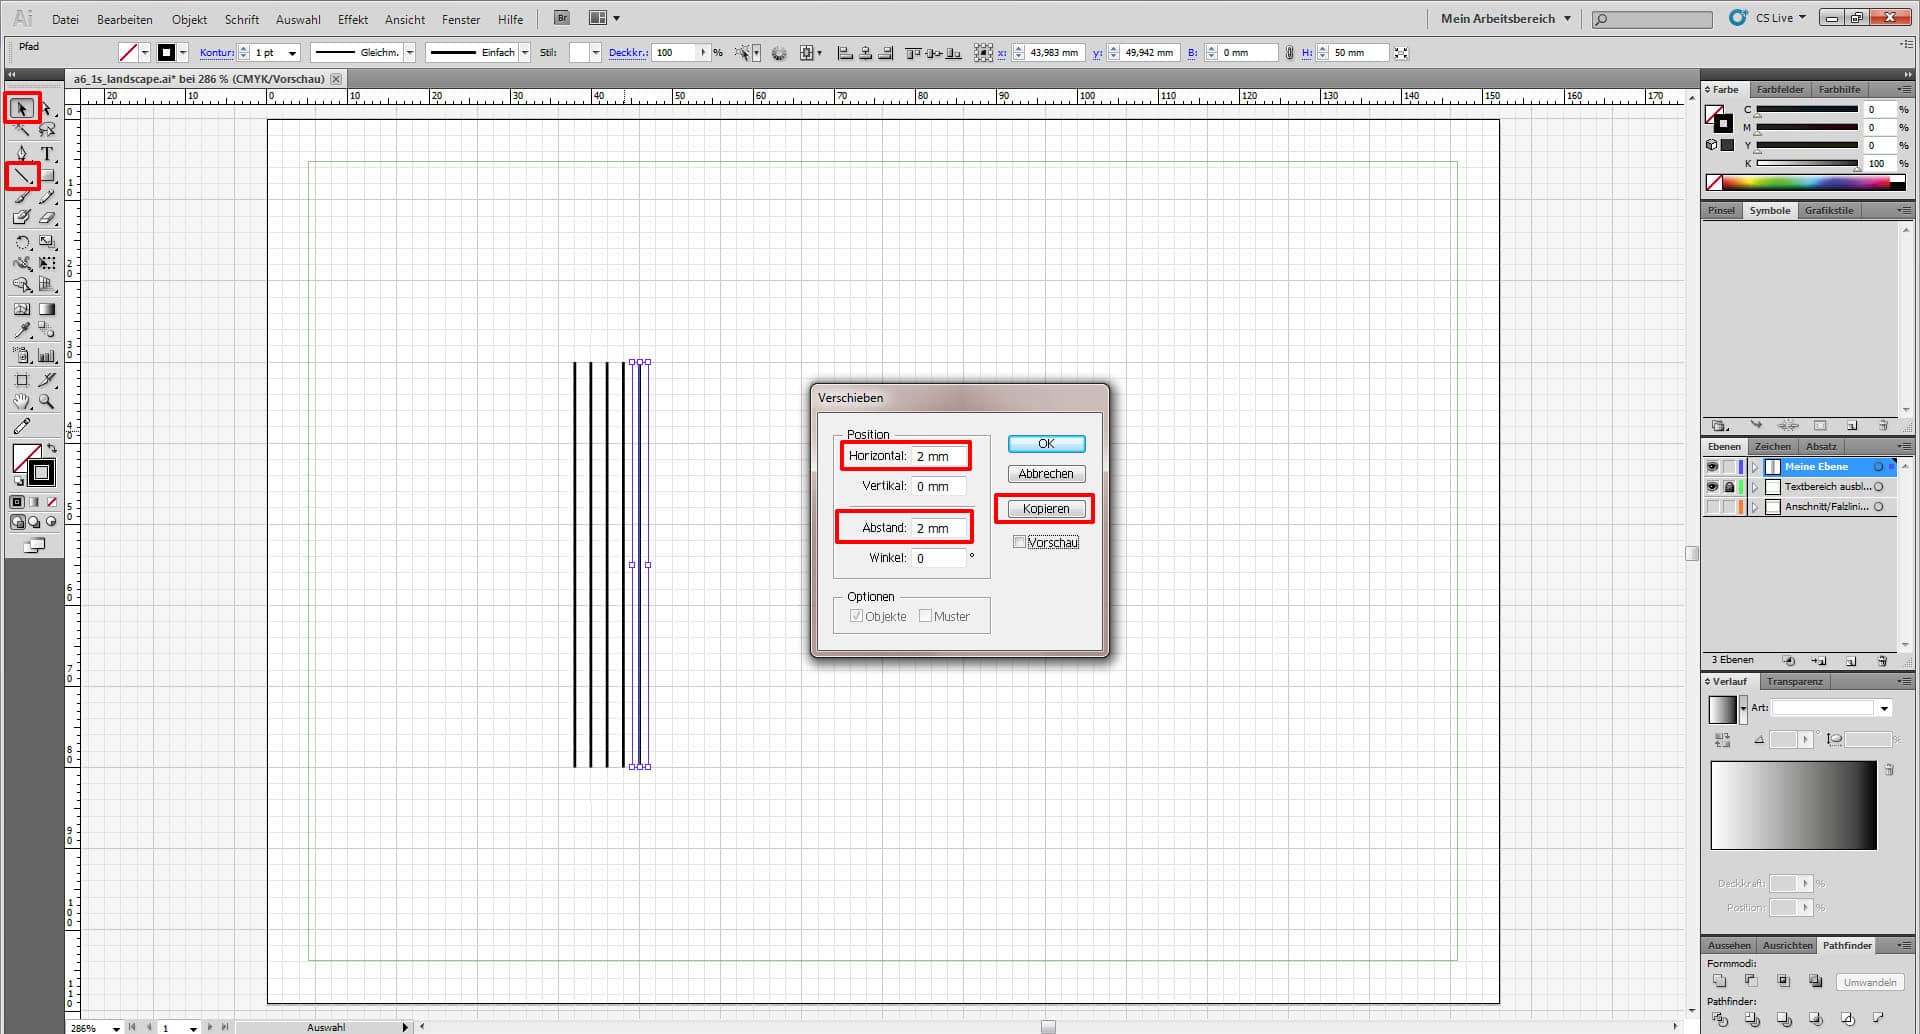Select the Line Segment tool

click(x=22, y=177)
